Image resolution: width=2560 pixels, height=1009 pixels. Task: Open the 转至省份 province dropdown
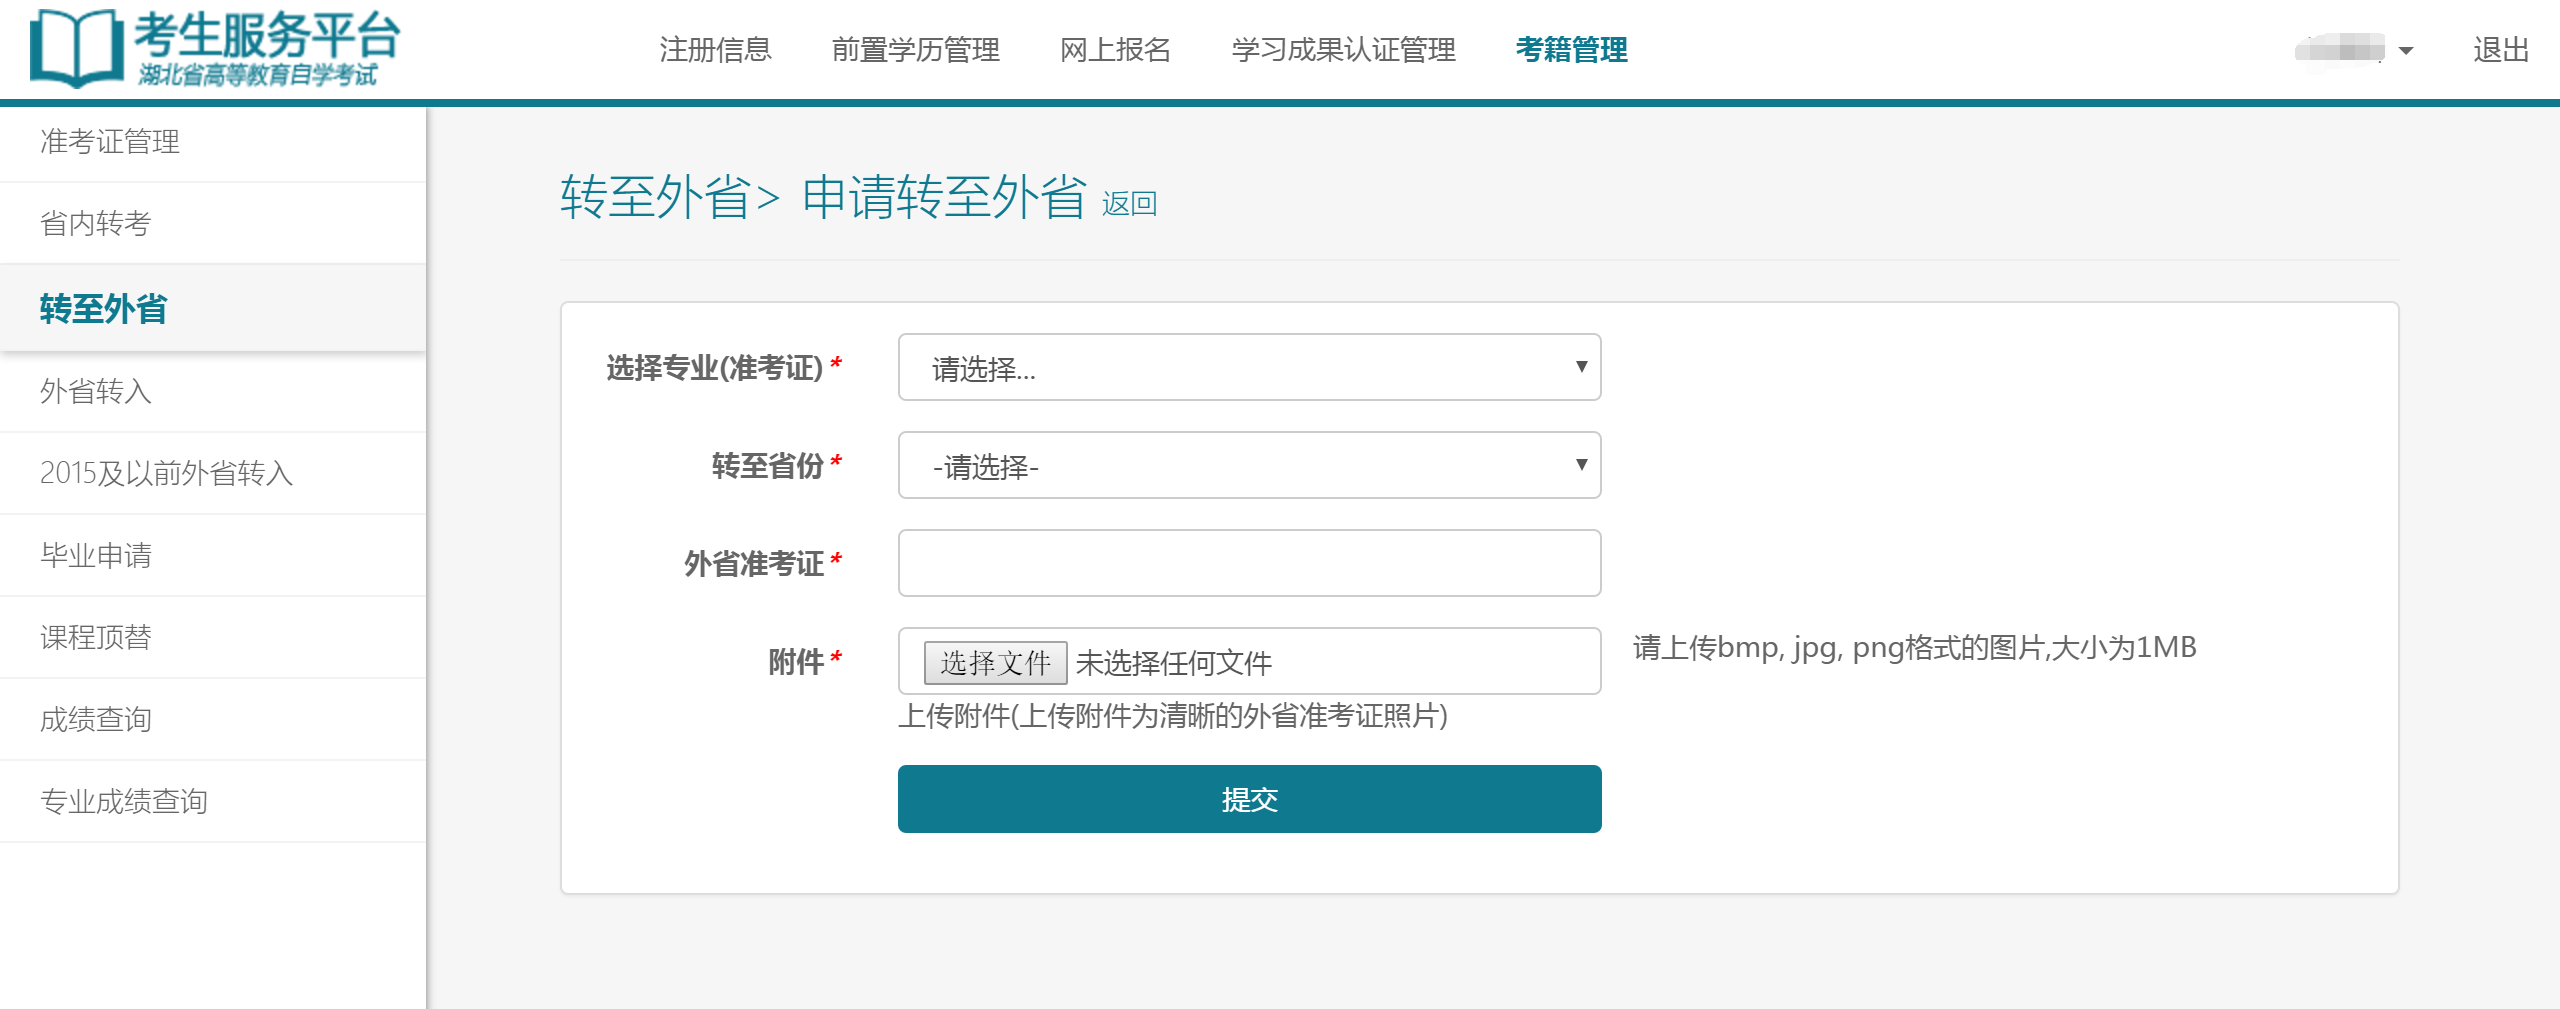click(x=1248, y=466)
